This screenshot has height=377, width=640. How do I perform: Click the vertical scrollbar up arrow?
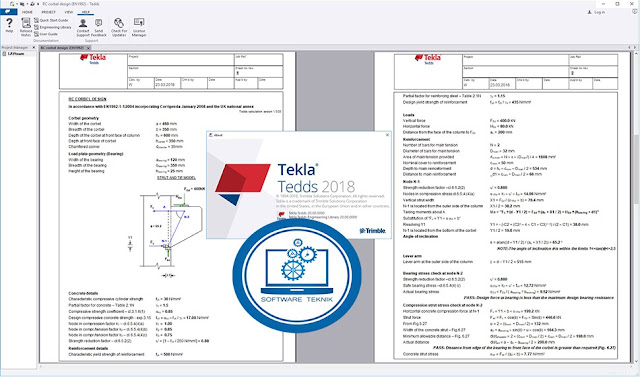tap(637, 54)
